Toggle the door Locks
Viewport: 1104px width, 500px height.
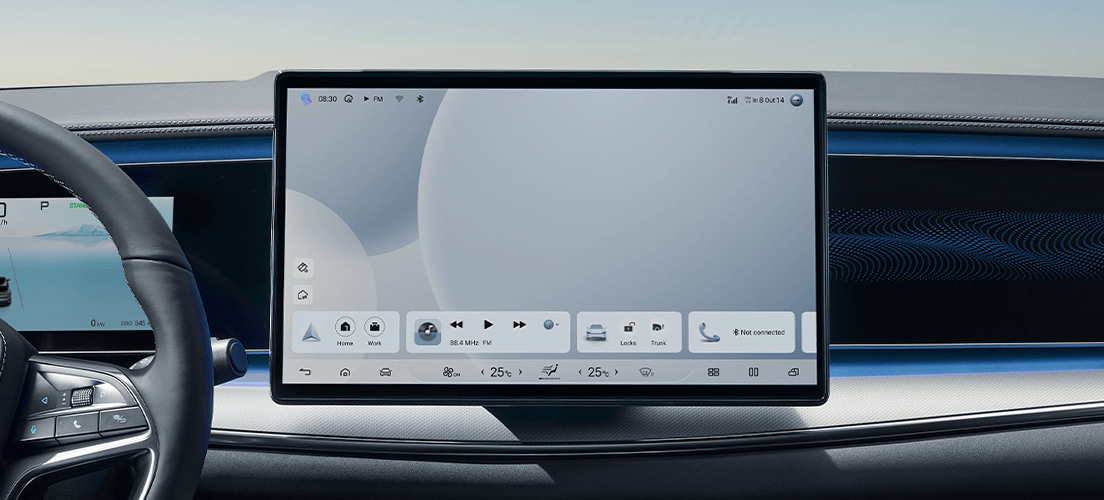(628, 330)
